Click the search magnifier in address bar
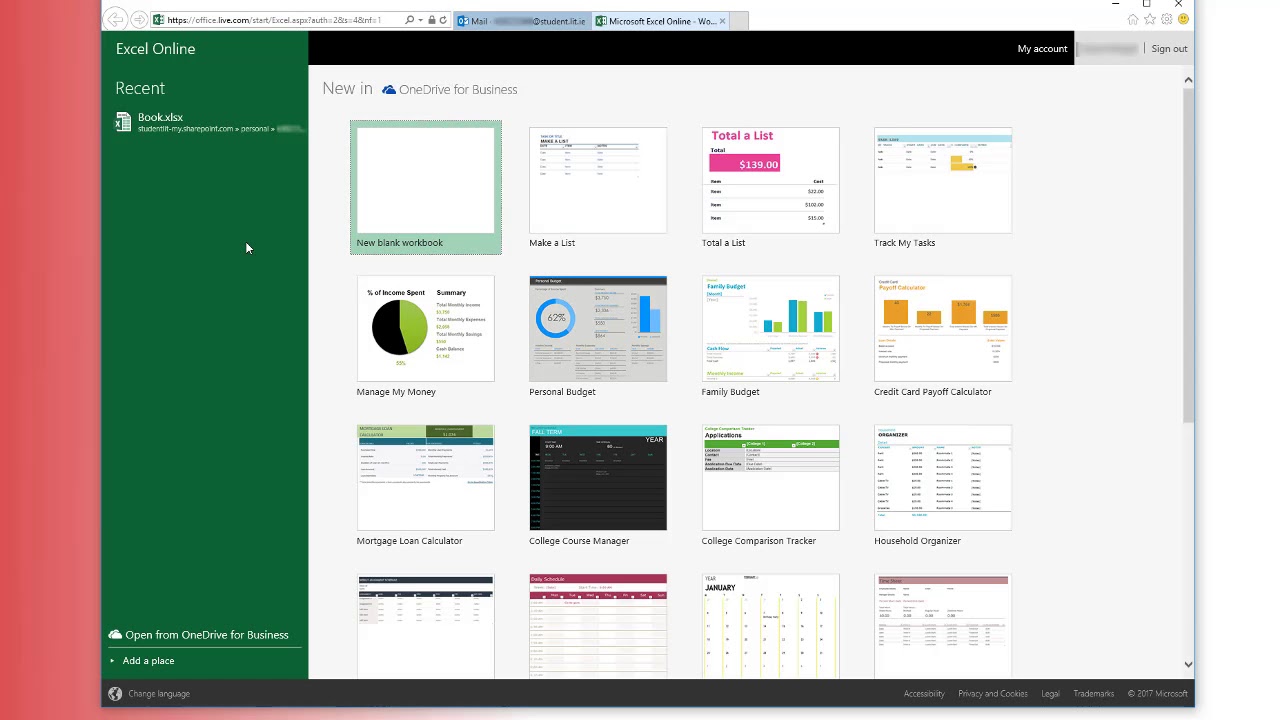The width and height of the screenshot is (1280, 720). (410, 20)
